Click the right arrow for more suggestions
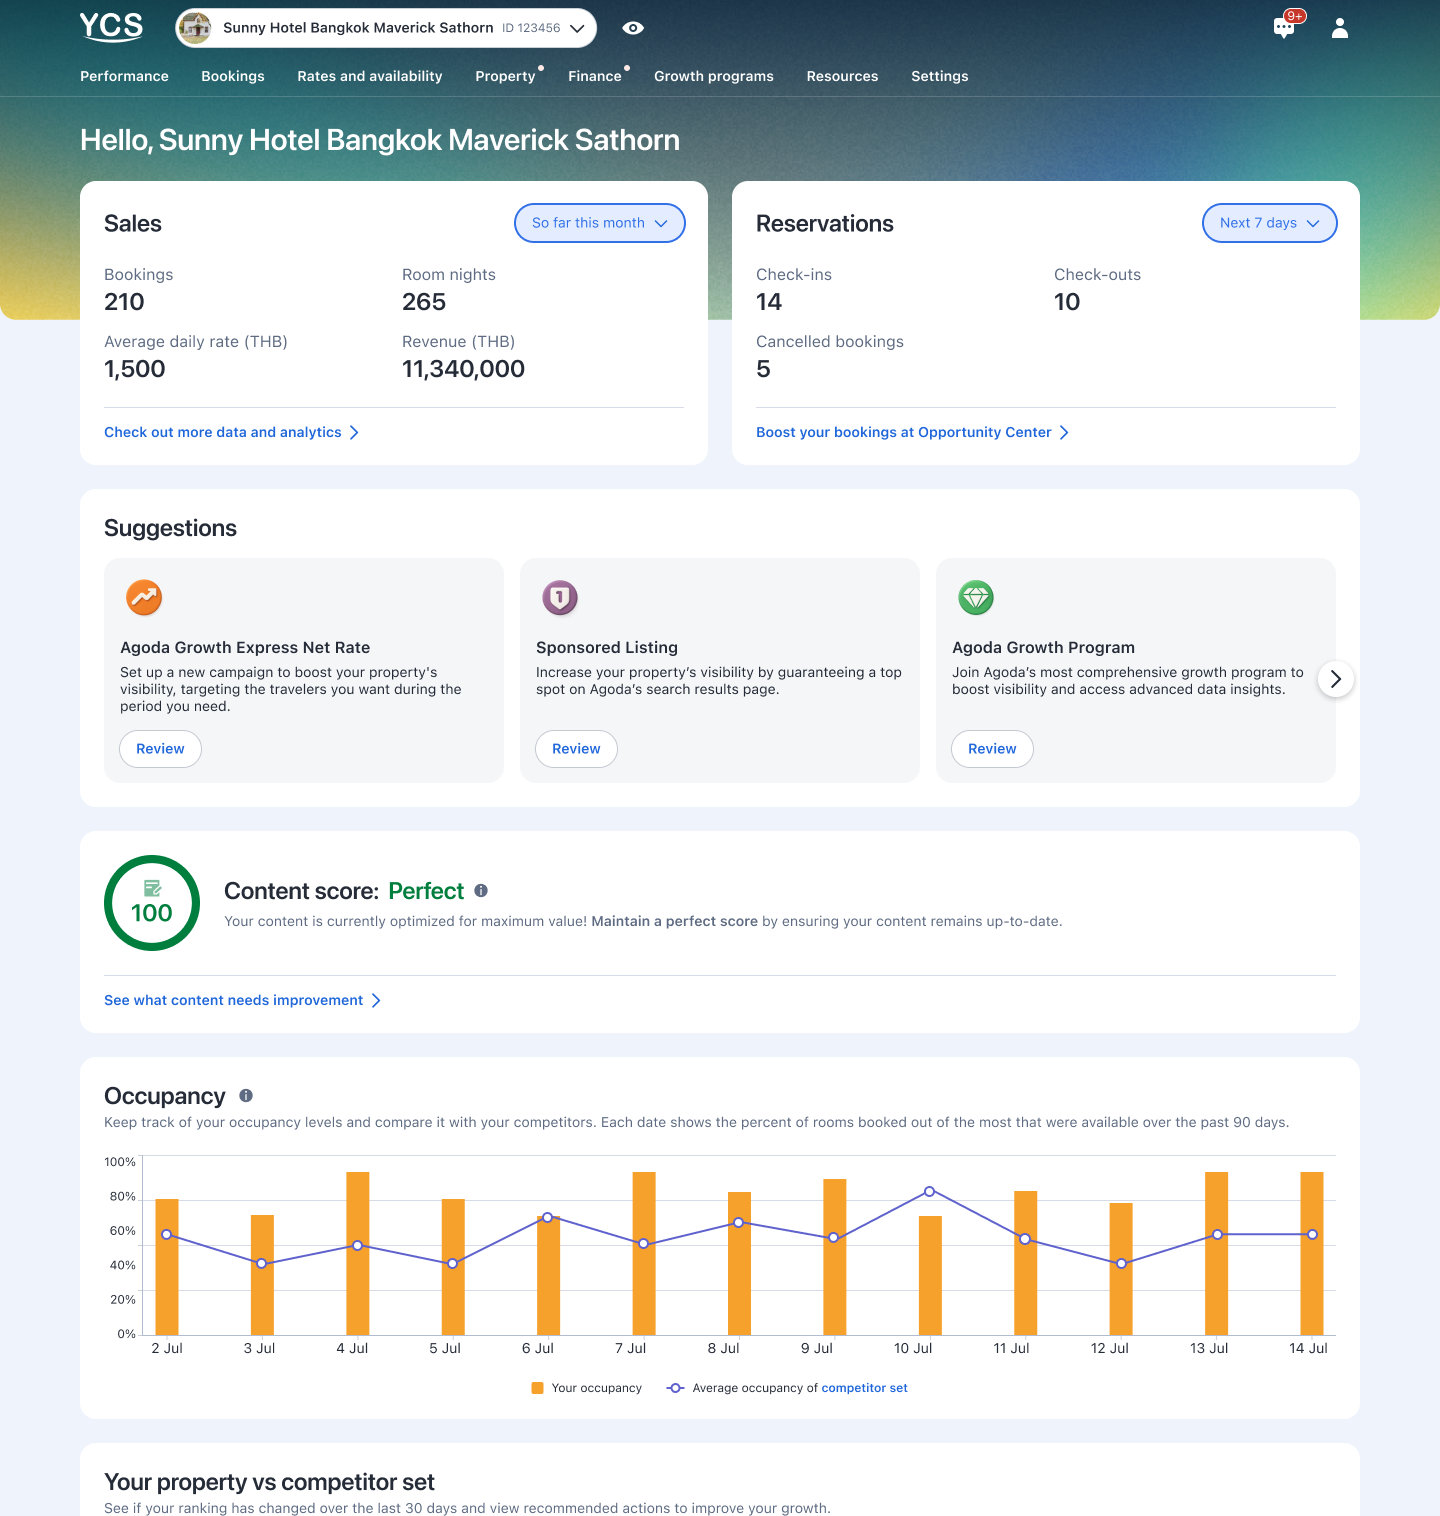 pos(1336,679)
